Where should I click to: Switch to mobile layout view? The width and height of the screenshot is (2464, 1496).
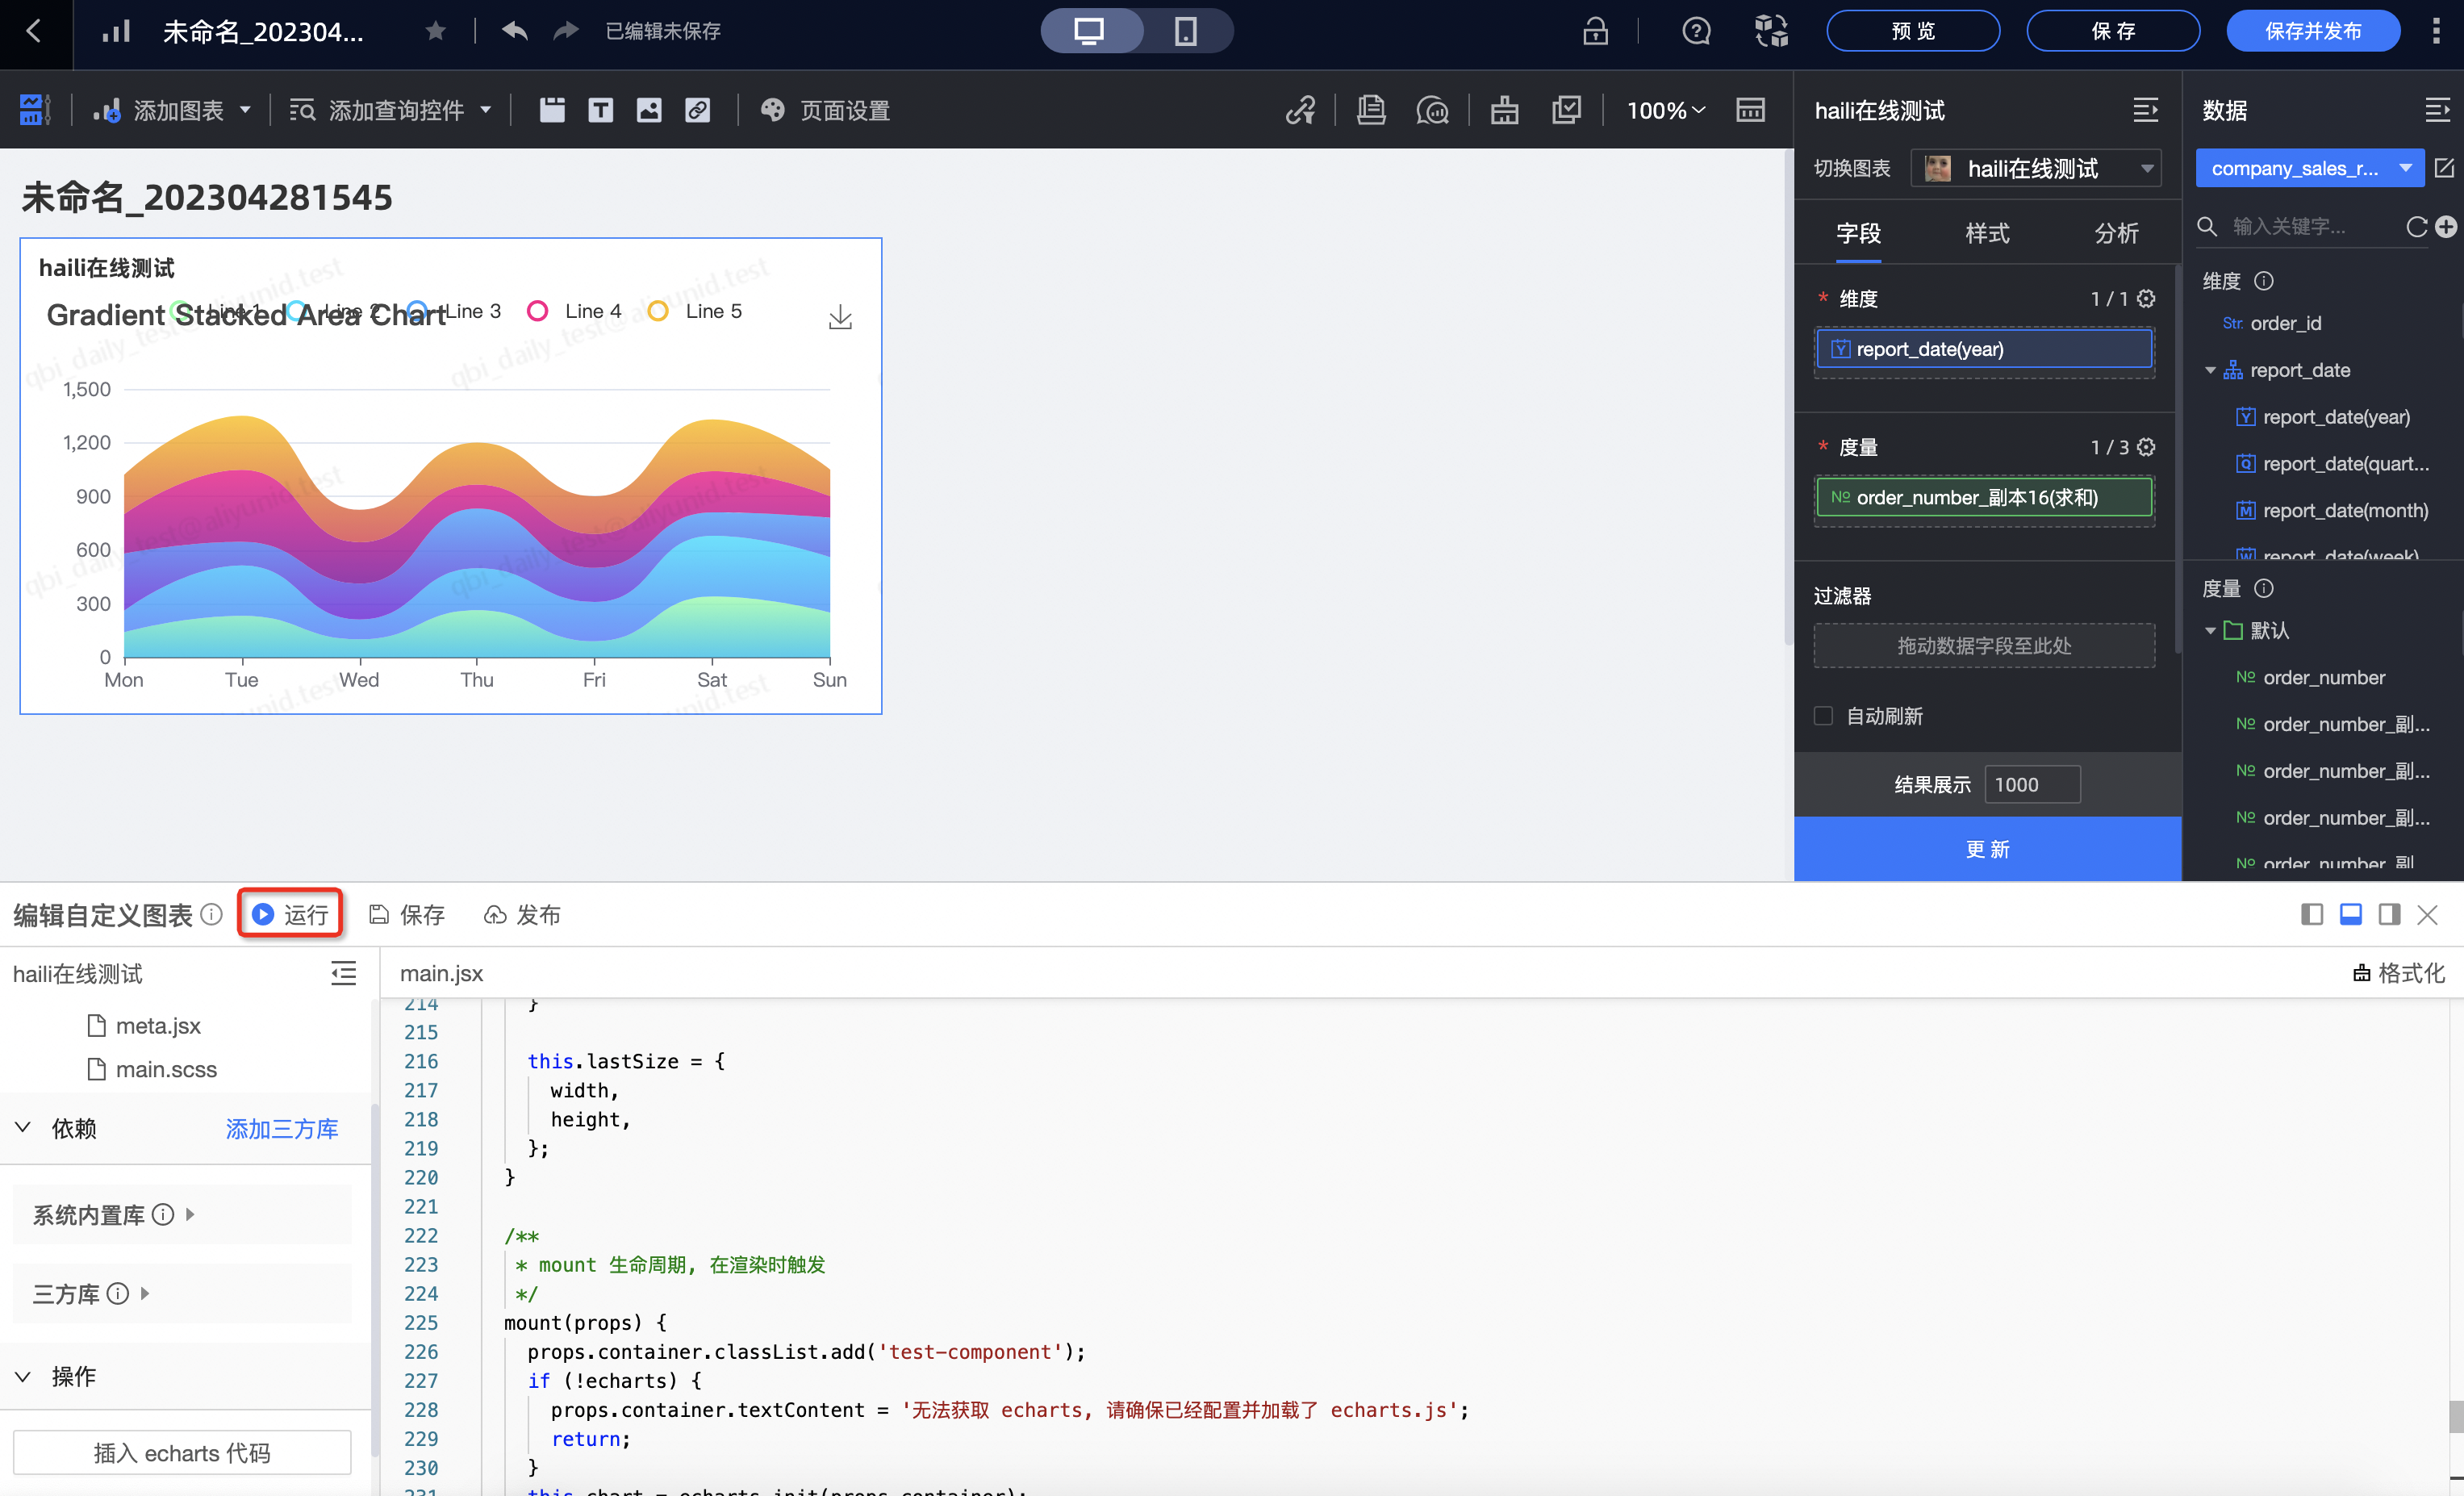tap(1185, 31)
